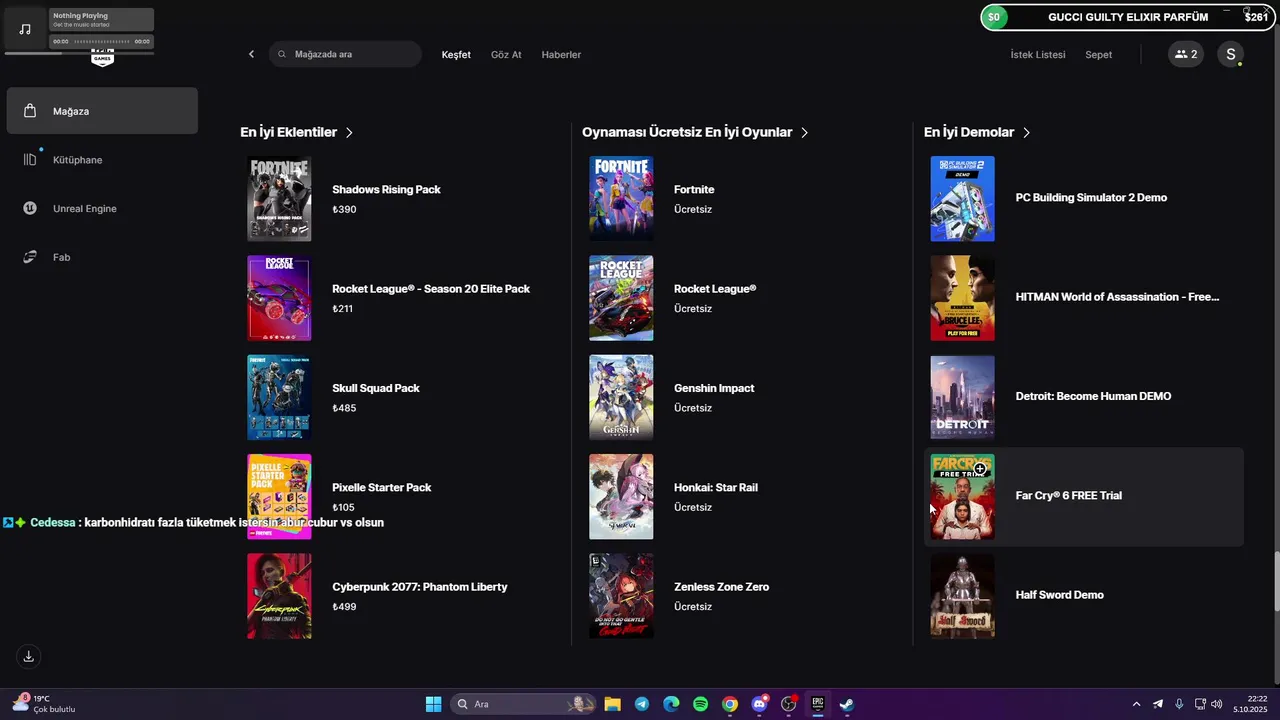Open Half Sword Demo thumbnail
Screen dimensions: 1280x720
point(962,596)
